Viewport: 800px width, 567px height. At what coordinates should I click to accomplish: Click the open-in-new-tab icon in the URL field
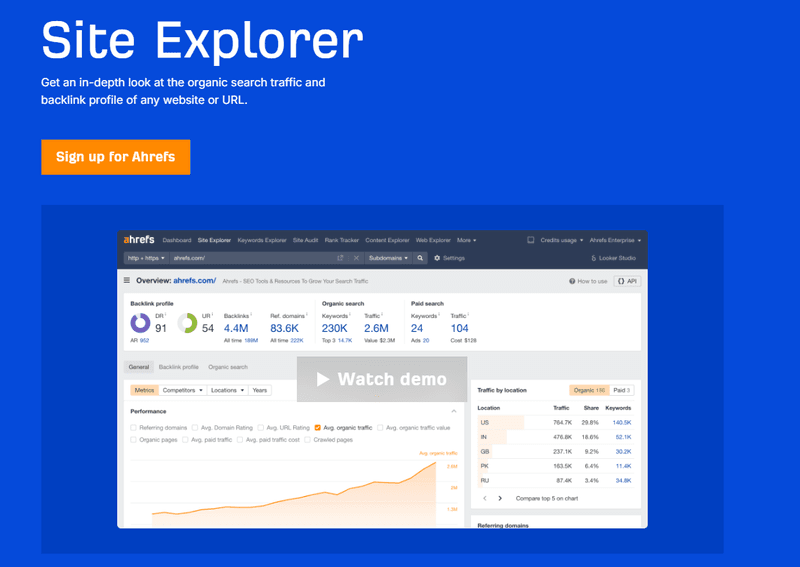point(340,258)
